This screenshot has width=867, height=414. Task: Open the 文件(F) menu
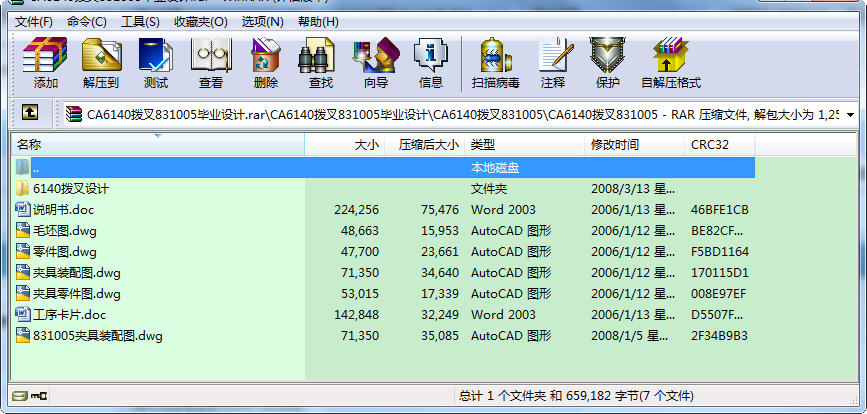33,22
